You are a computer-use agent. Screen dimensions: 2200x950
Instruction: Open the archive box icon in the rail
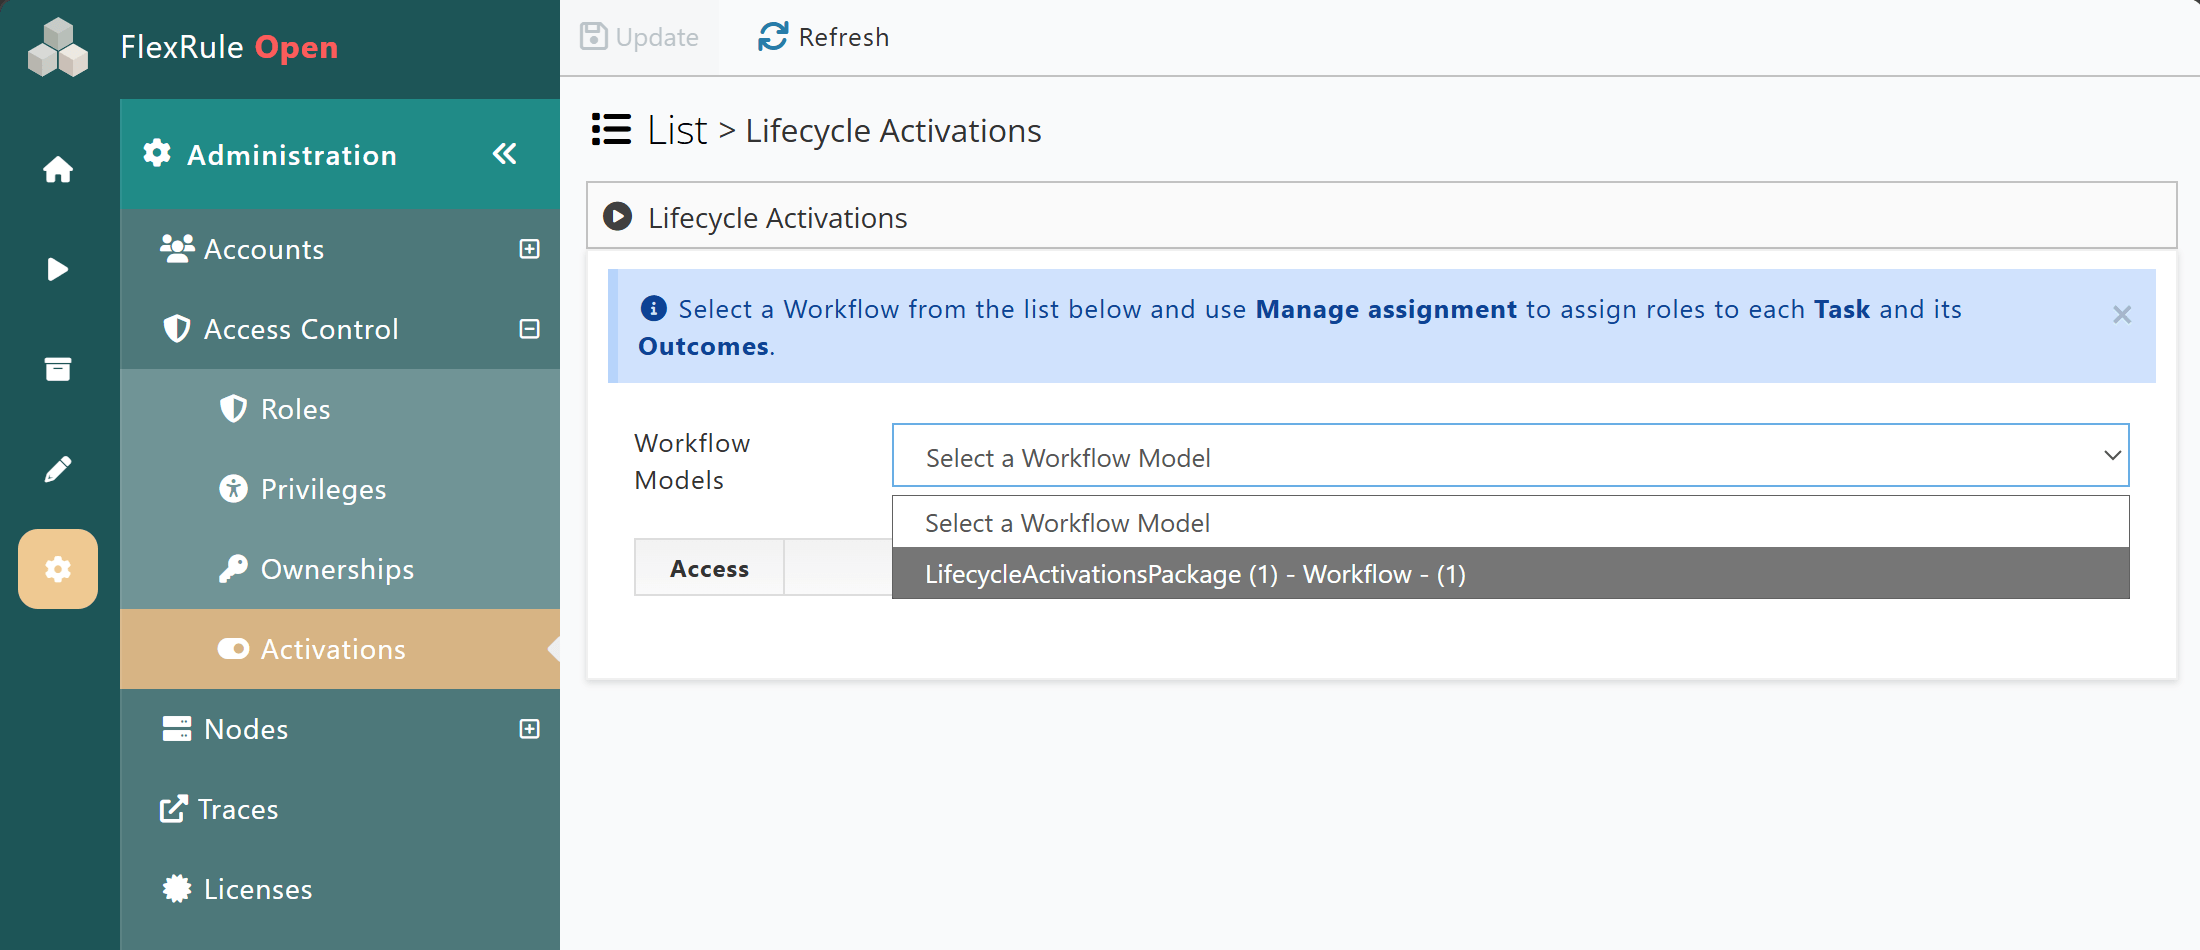point(58,369)
